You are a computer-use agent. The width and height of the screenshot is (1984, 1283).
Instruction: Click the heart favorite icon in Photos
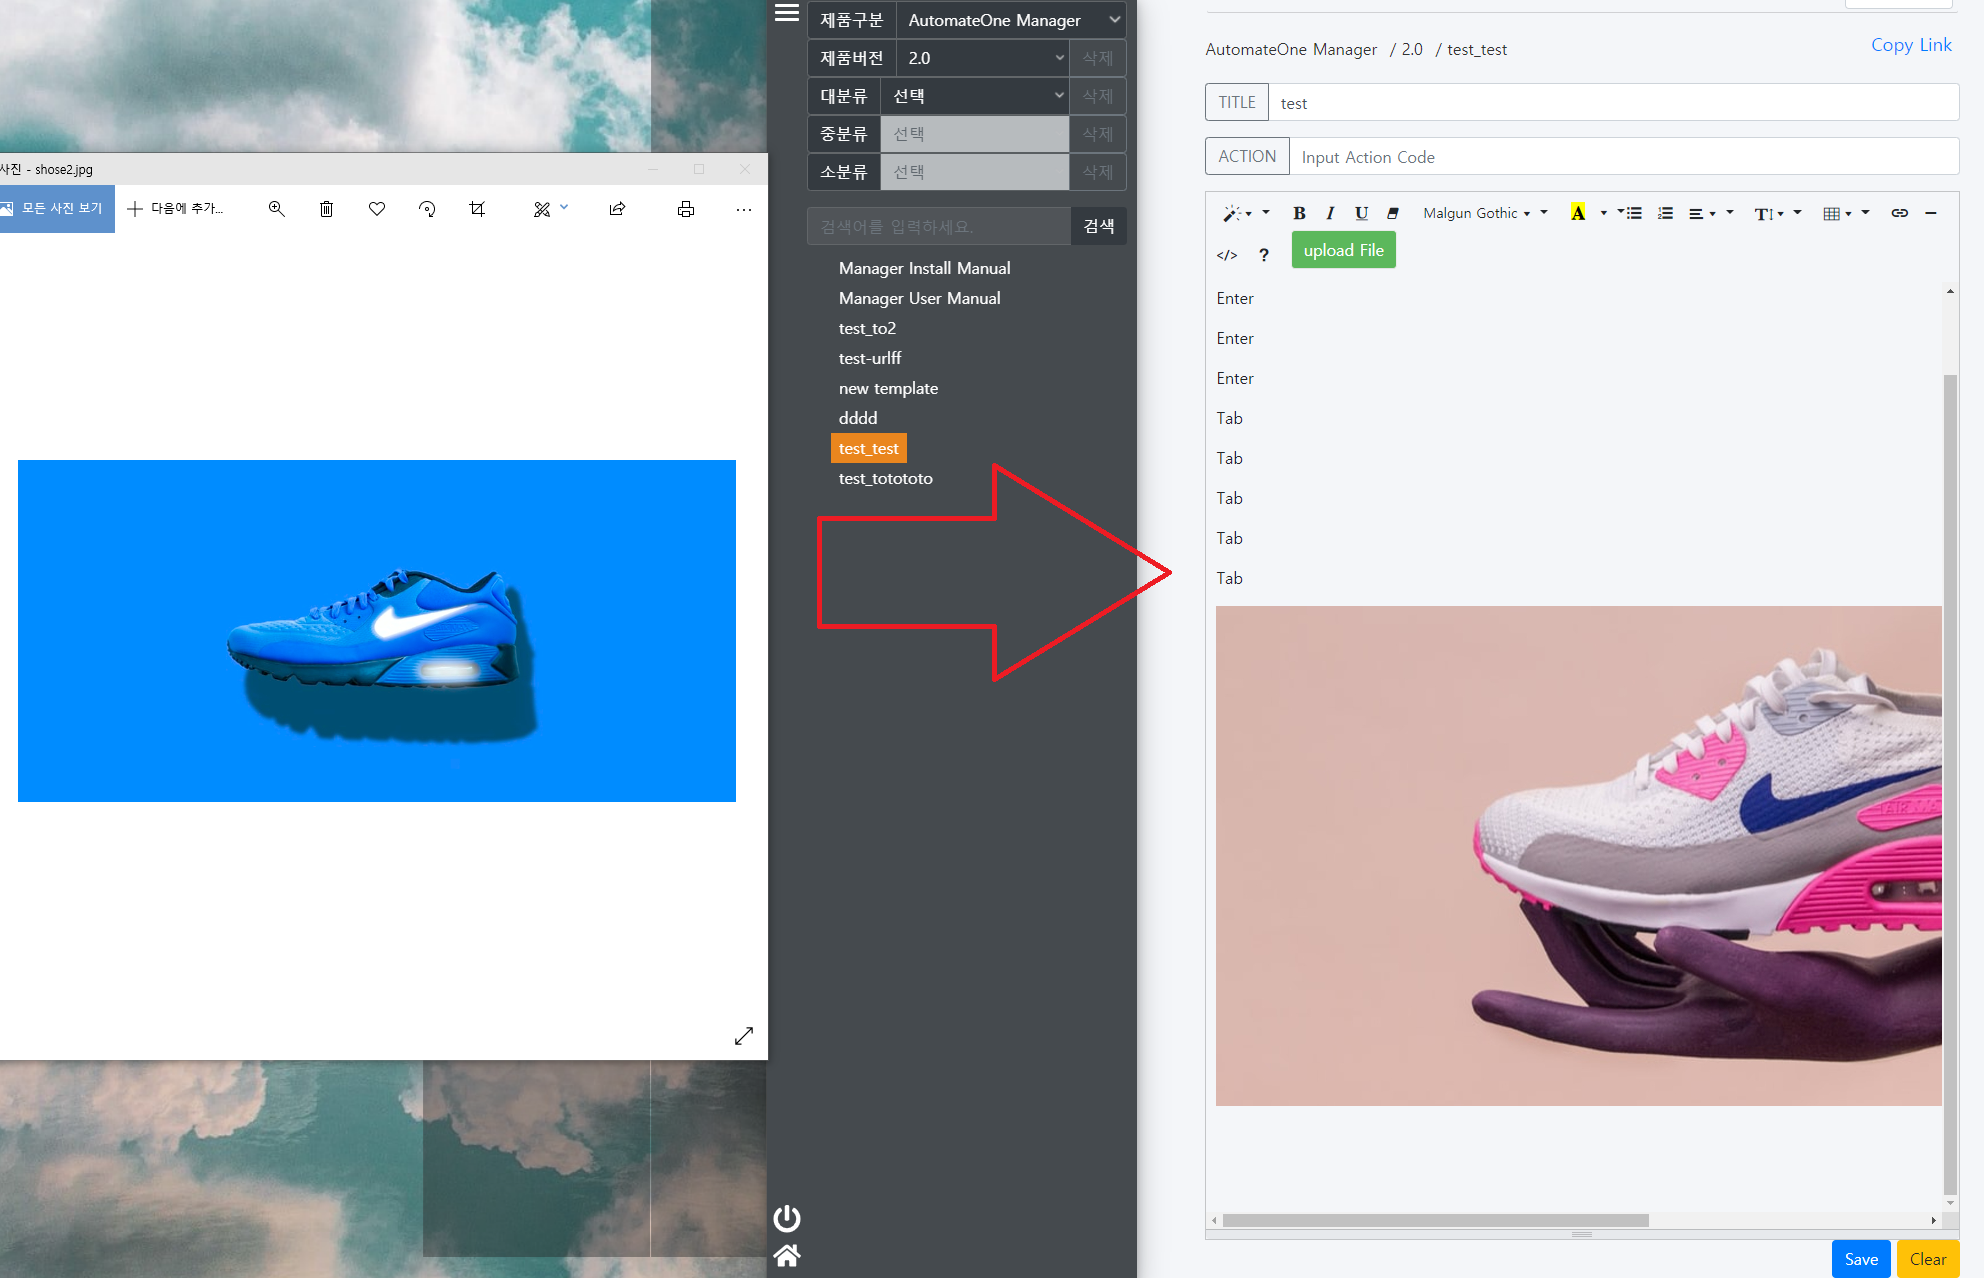(377, 209)
